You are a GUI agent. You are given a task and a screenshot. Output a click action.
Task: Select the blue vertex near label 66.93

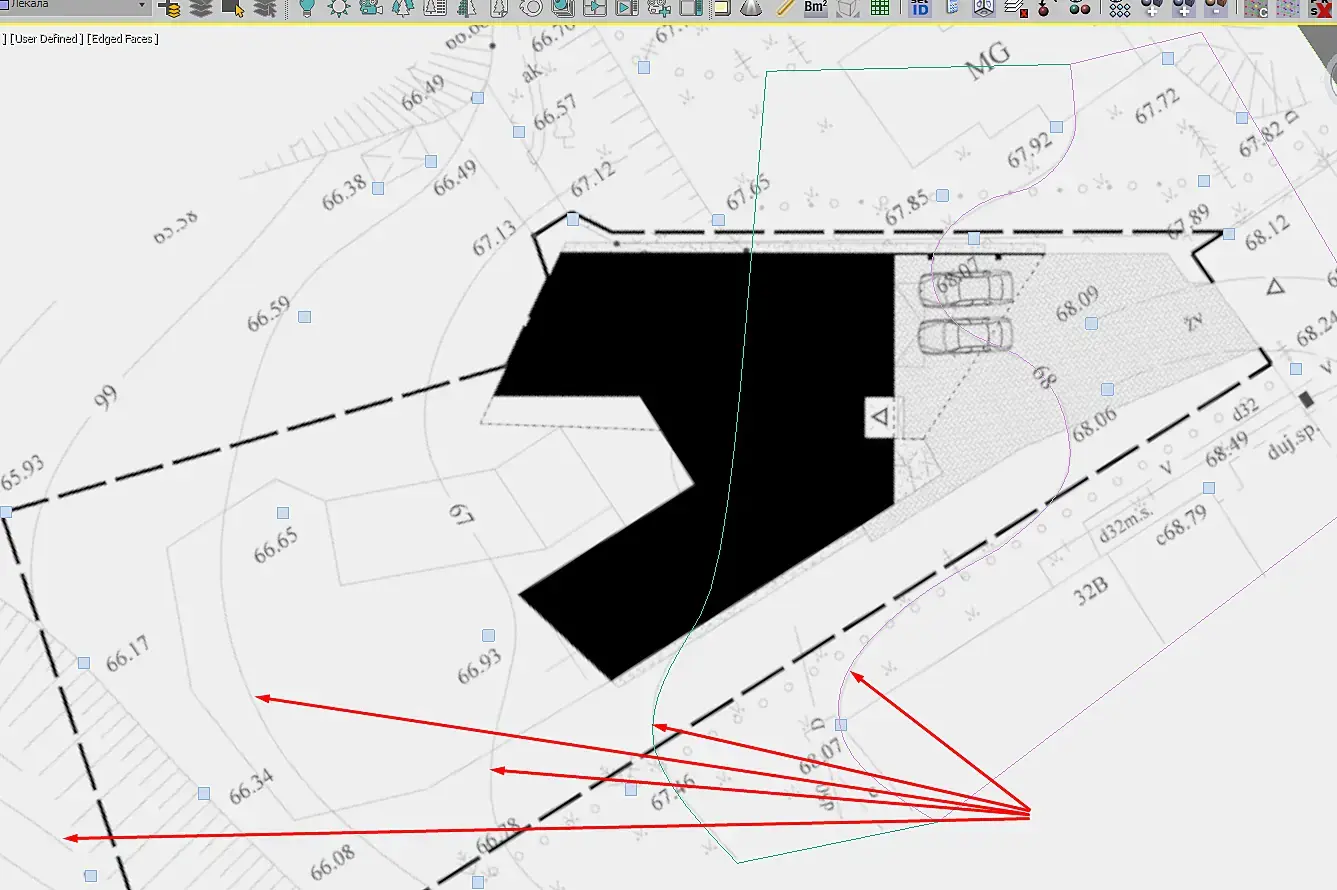coord(489,636)
